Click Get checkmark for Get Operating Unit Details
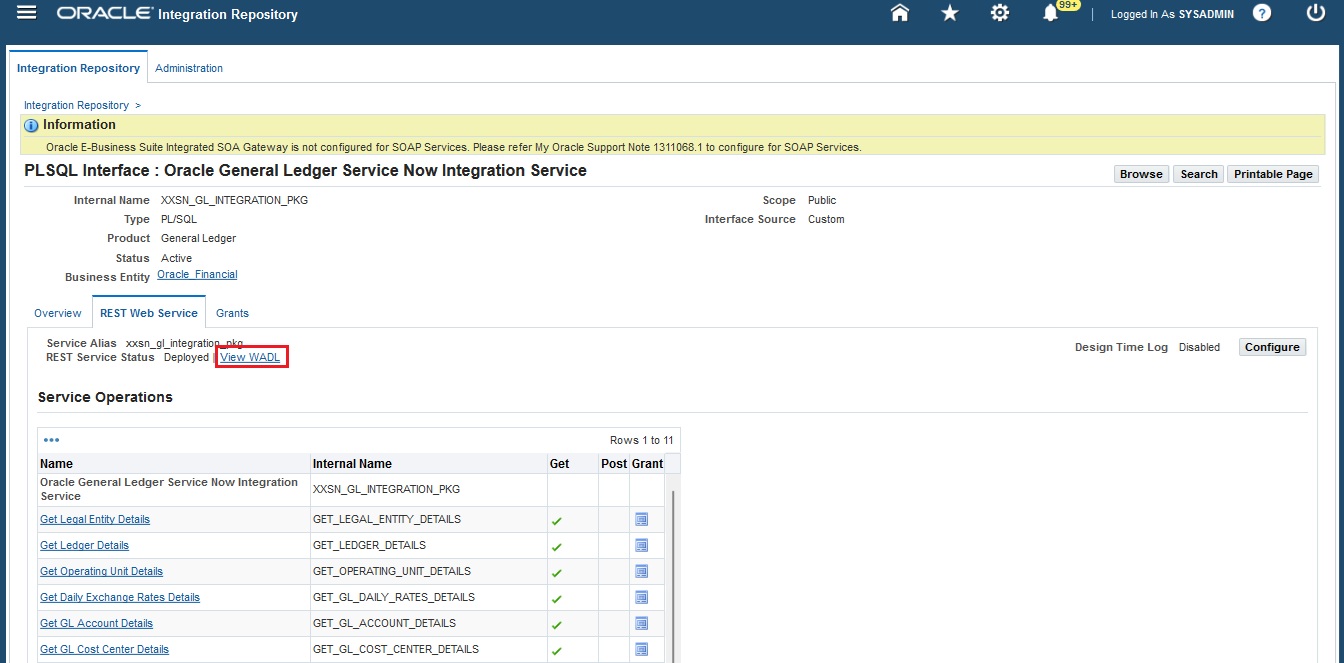Viewport: 1344px width, 663px height. [x=557, y=573]
